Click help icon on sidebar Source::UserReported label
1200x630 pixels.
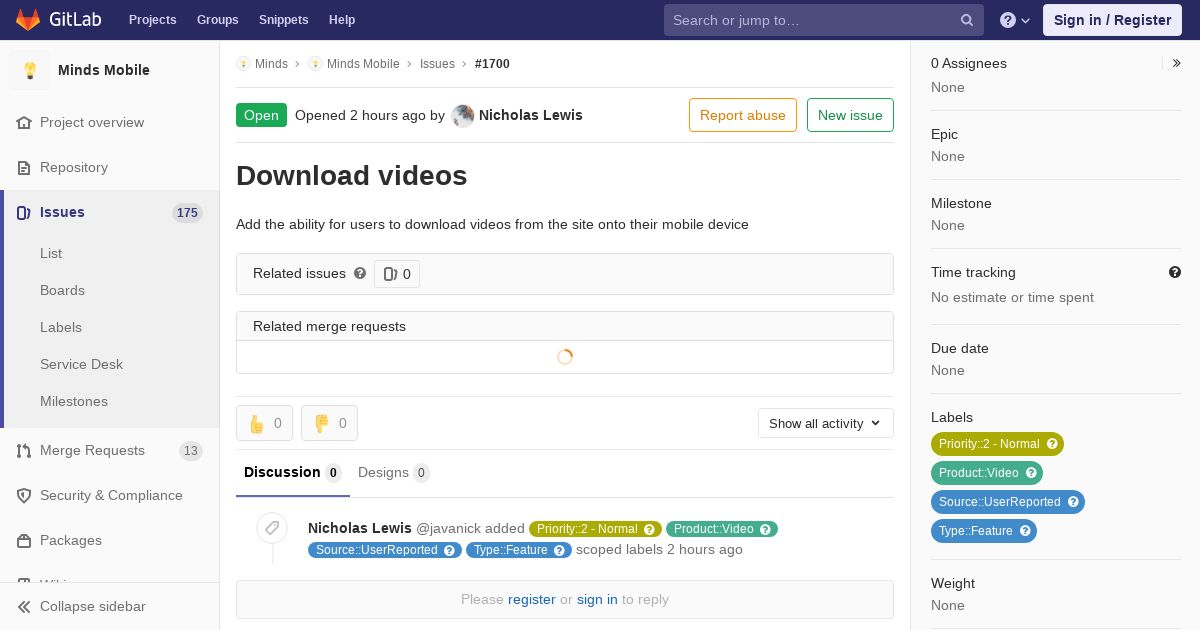coord(1073,502)
